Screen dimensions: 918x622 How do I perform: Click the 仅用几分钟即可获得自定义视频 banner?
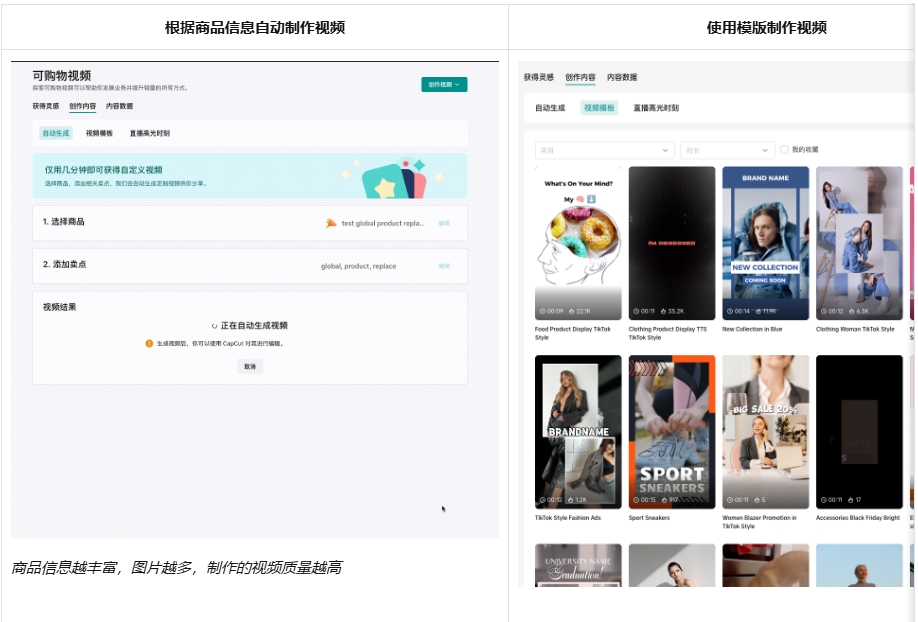[x=250, y=176]
